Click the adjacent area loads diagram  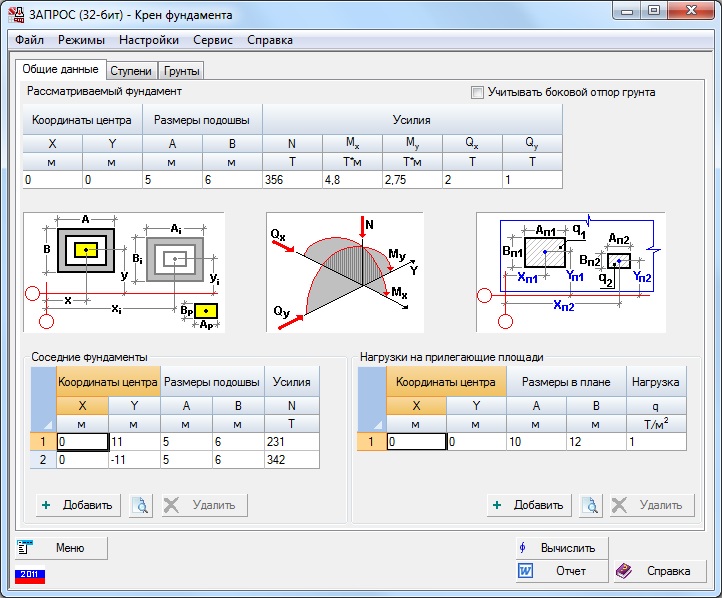click(x=570, y=272)
